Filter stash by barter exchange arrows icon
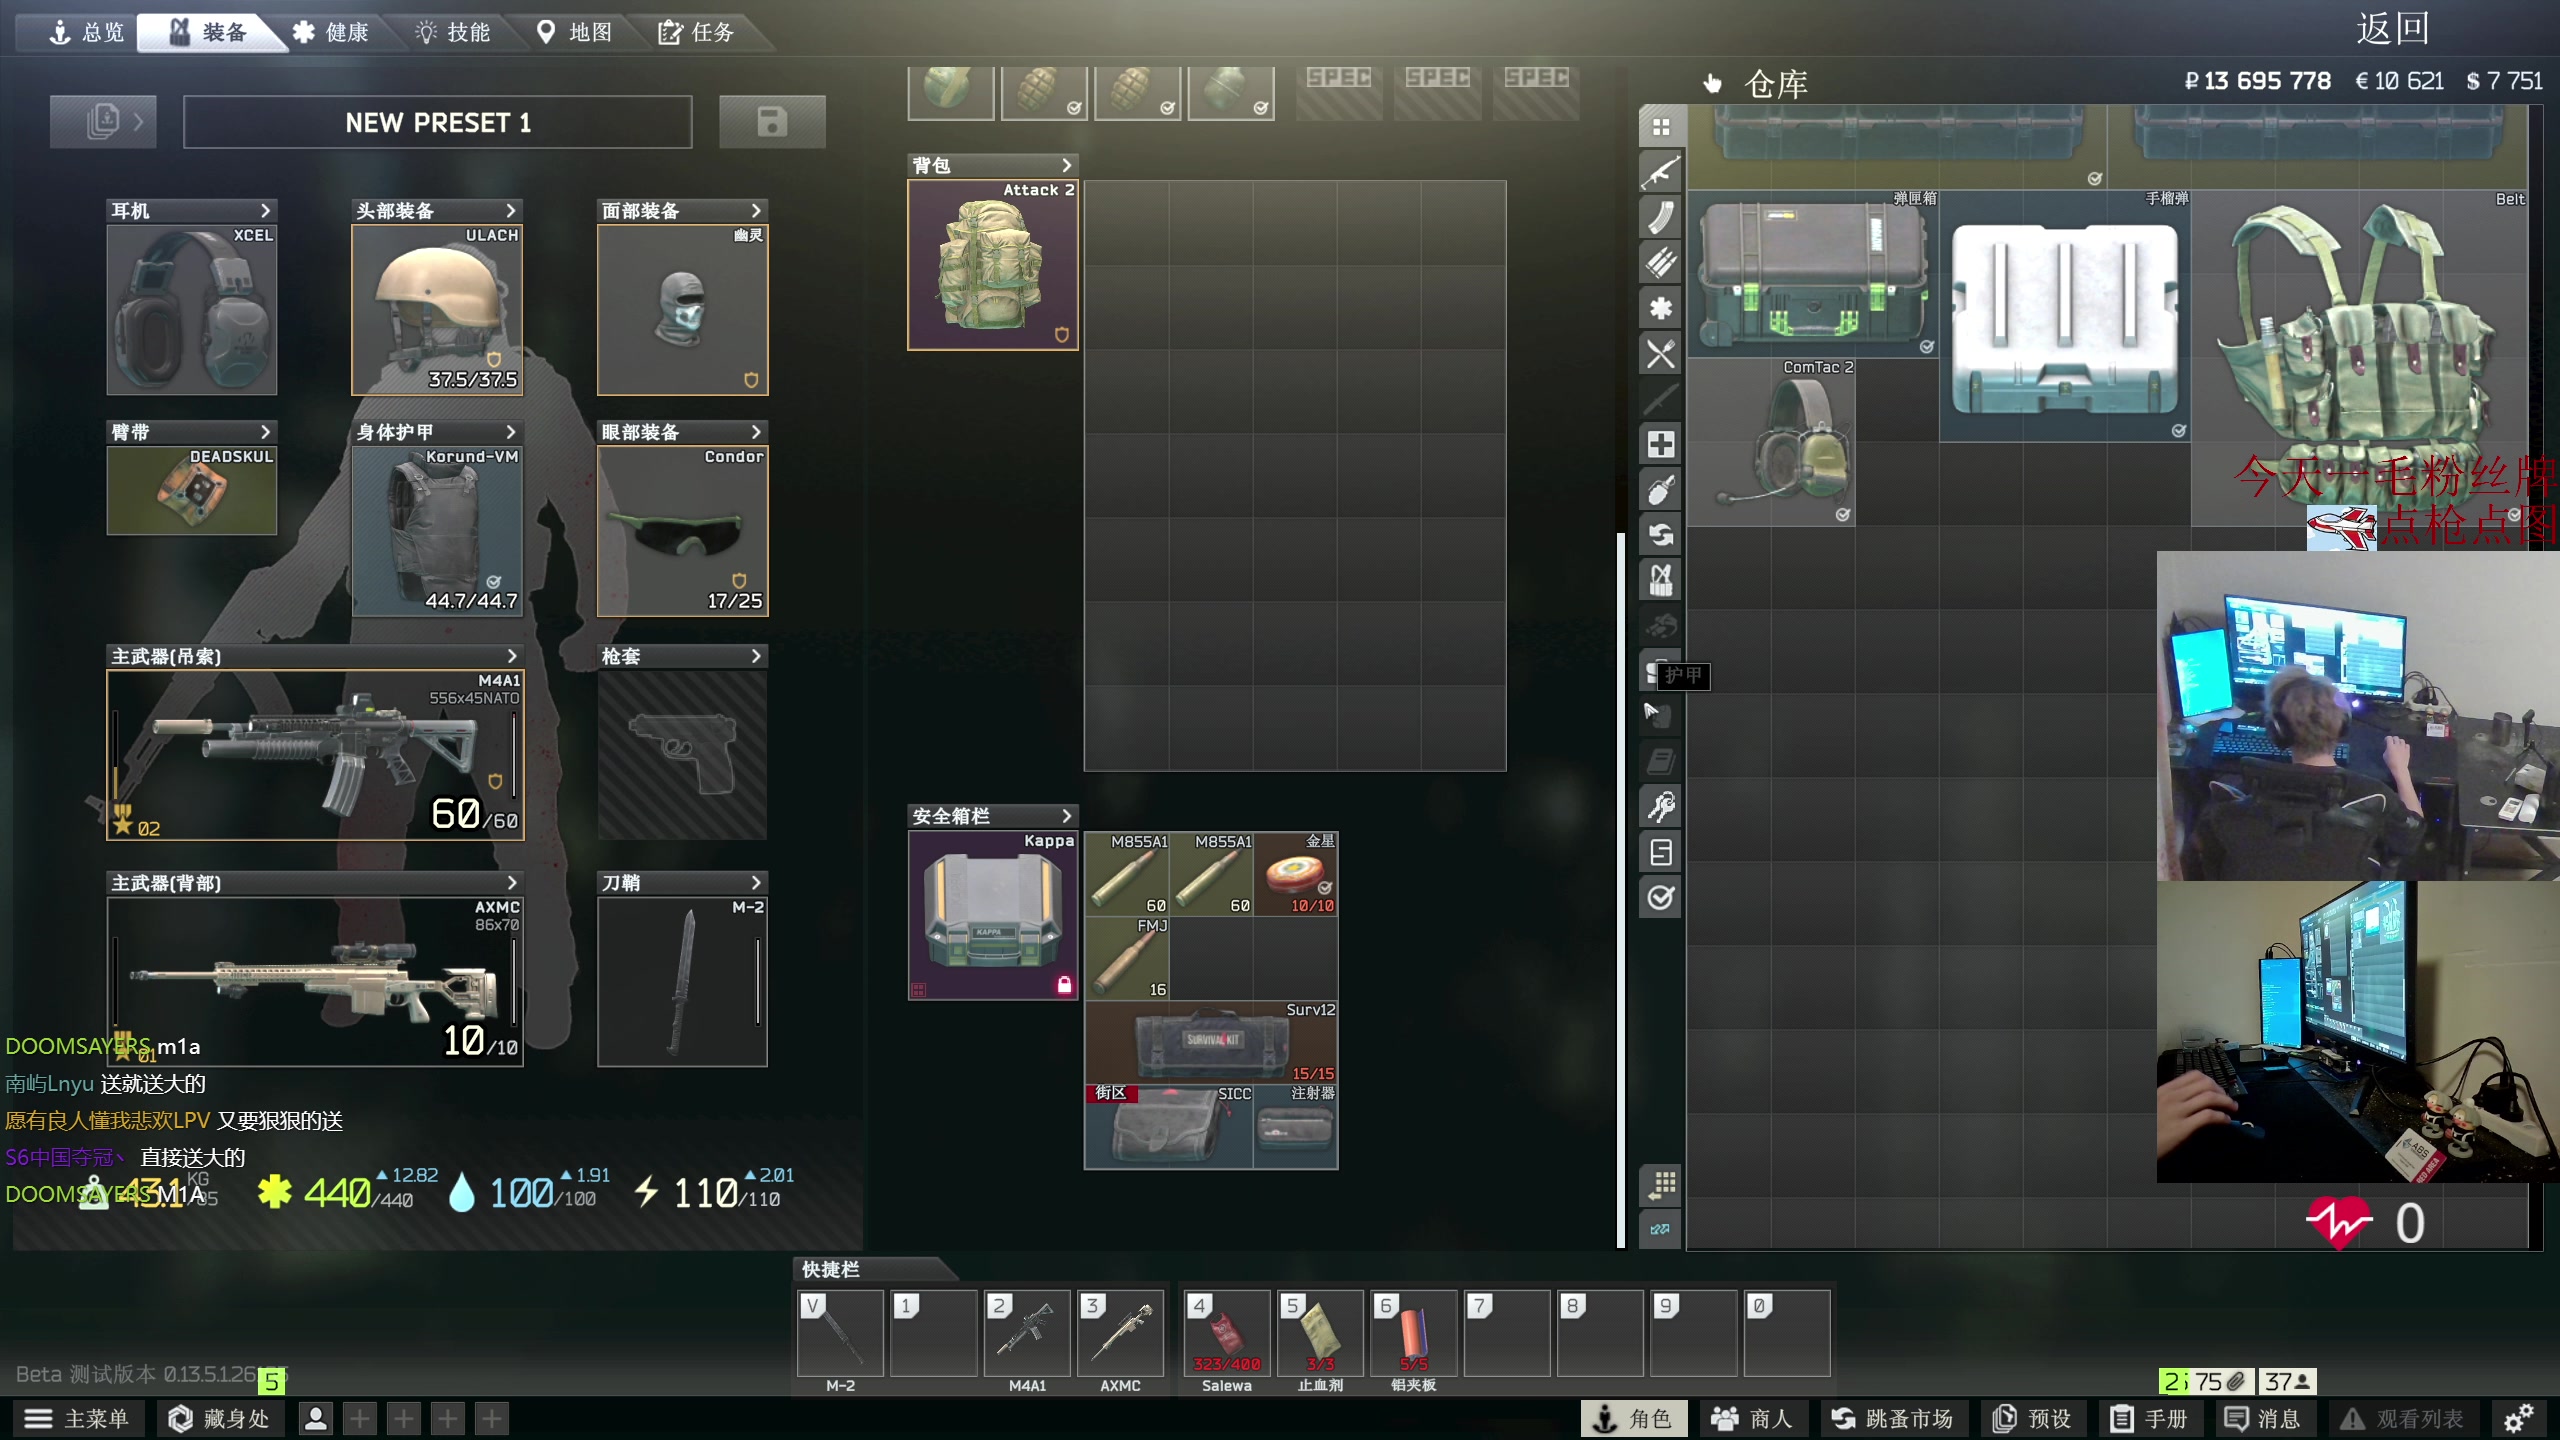The height and width of the screenshot is (1440, 2560). [x=1661, y=535]
